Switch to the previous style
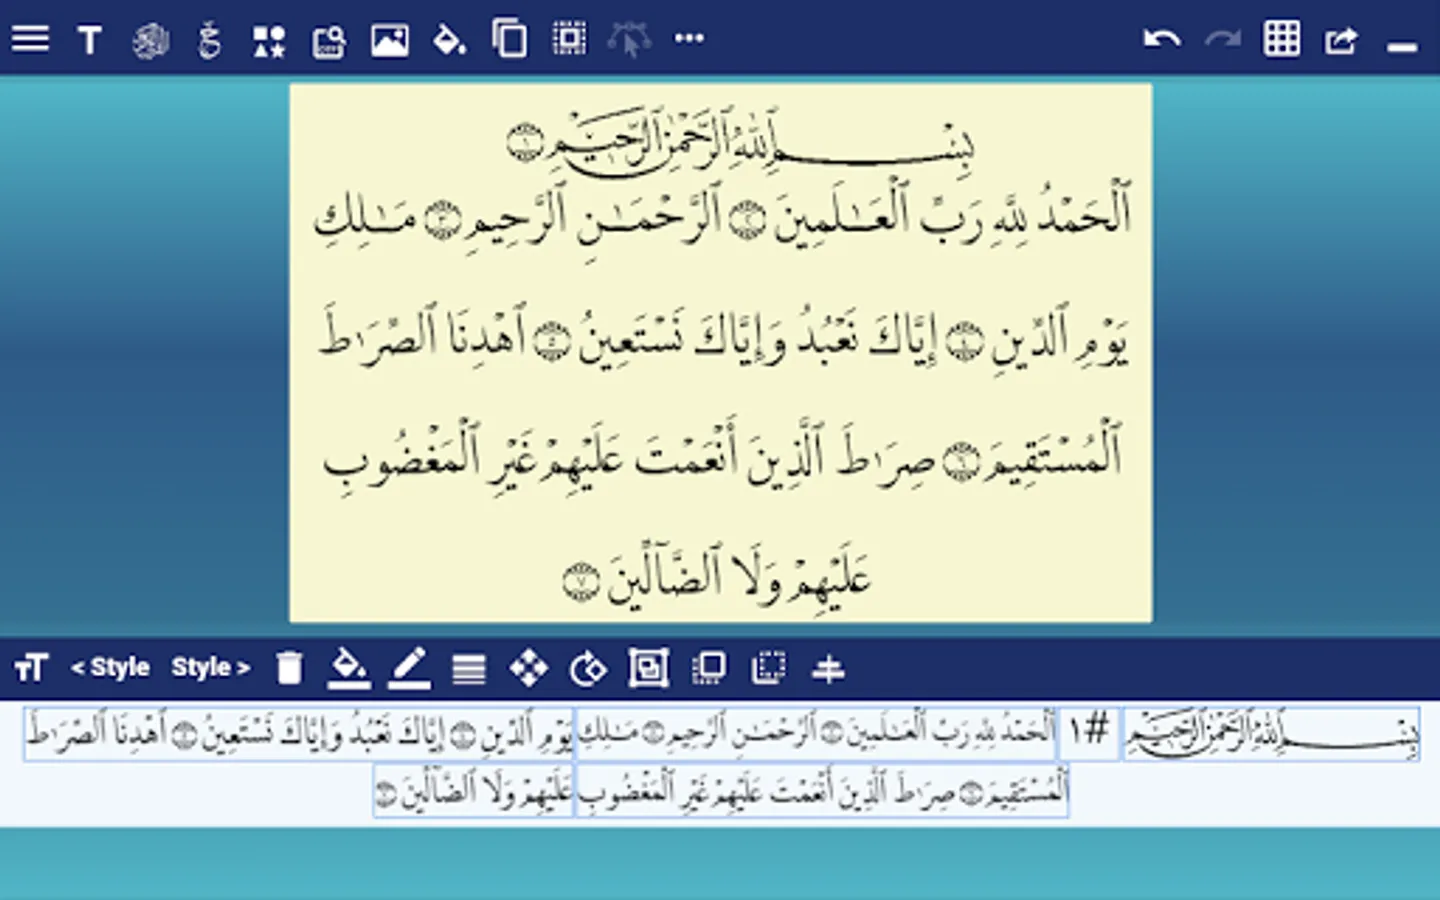 [x=110, y=667]
